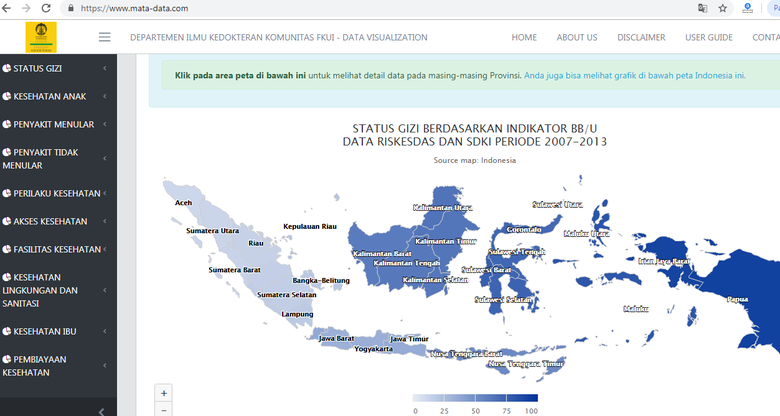Image resolution: width=780 pixels, height=416 pixels.
Task: Expand KESEHATAN LINGKUNGAN DAN SANITASI chevron
Action: pyautogui.click(x=104, y=290)
